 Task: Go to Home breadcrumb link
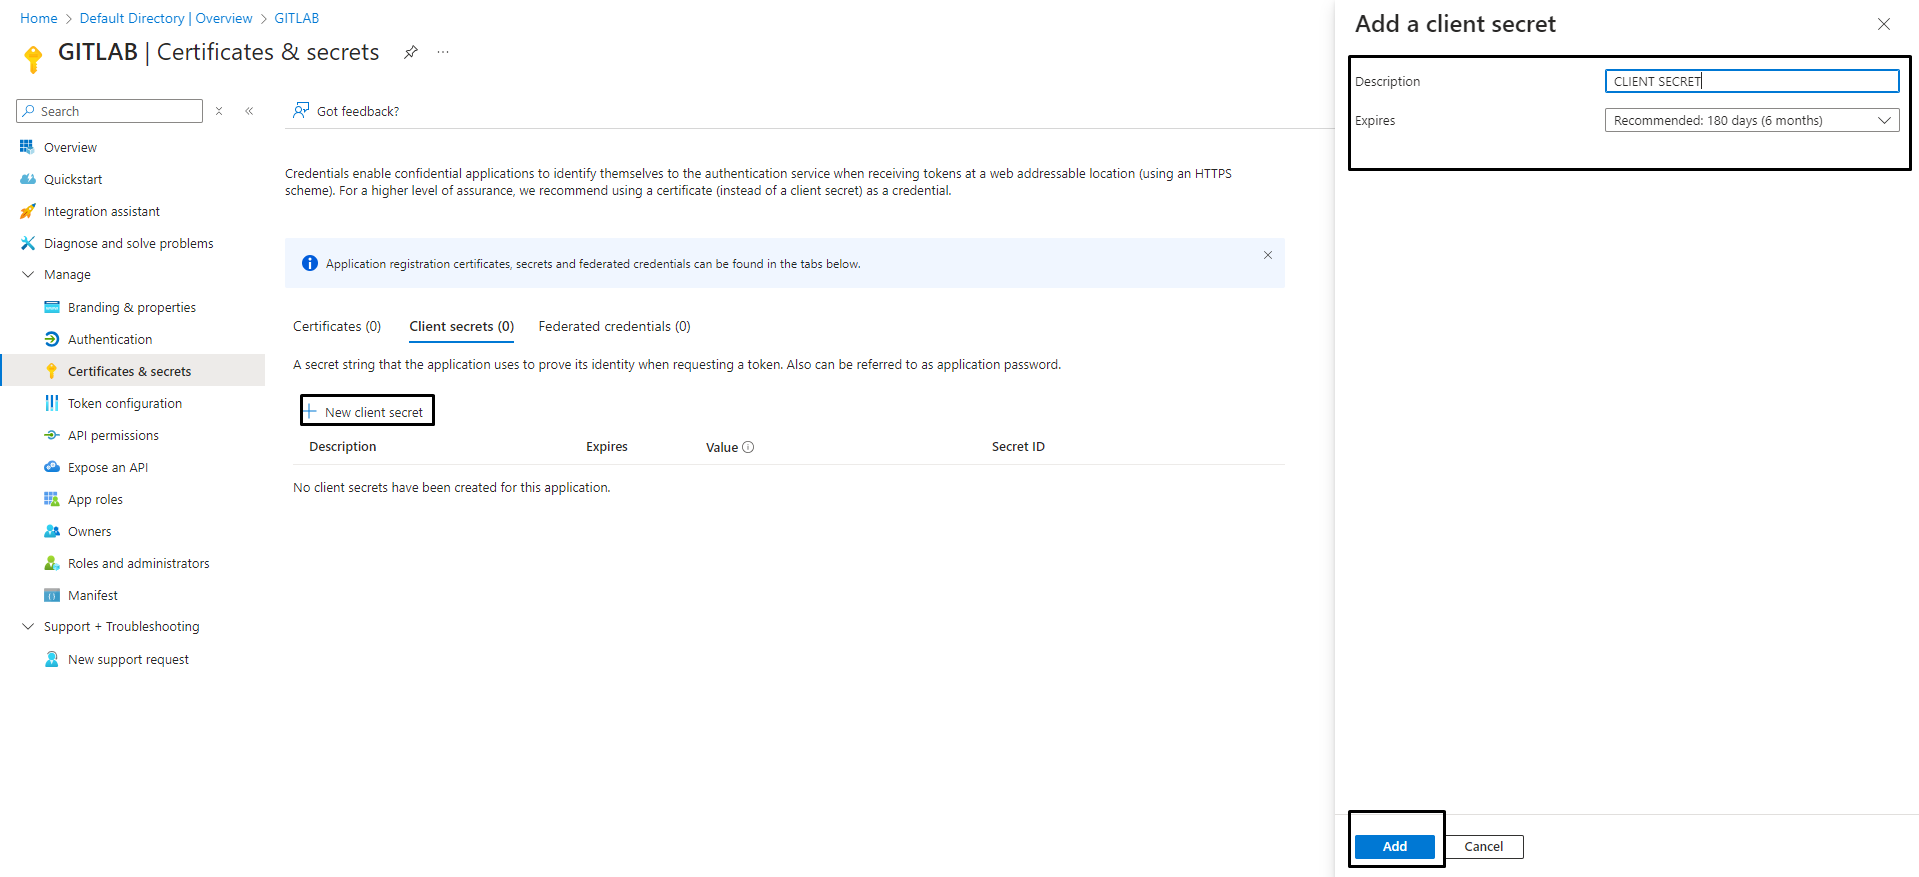pyautogui.click(x=39, y=18)
